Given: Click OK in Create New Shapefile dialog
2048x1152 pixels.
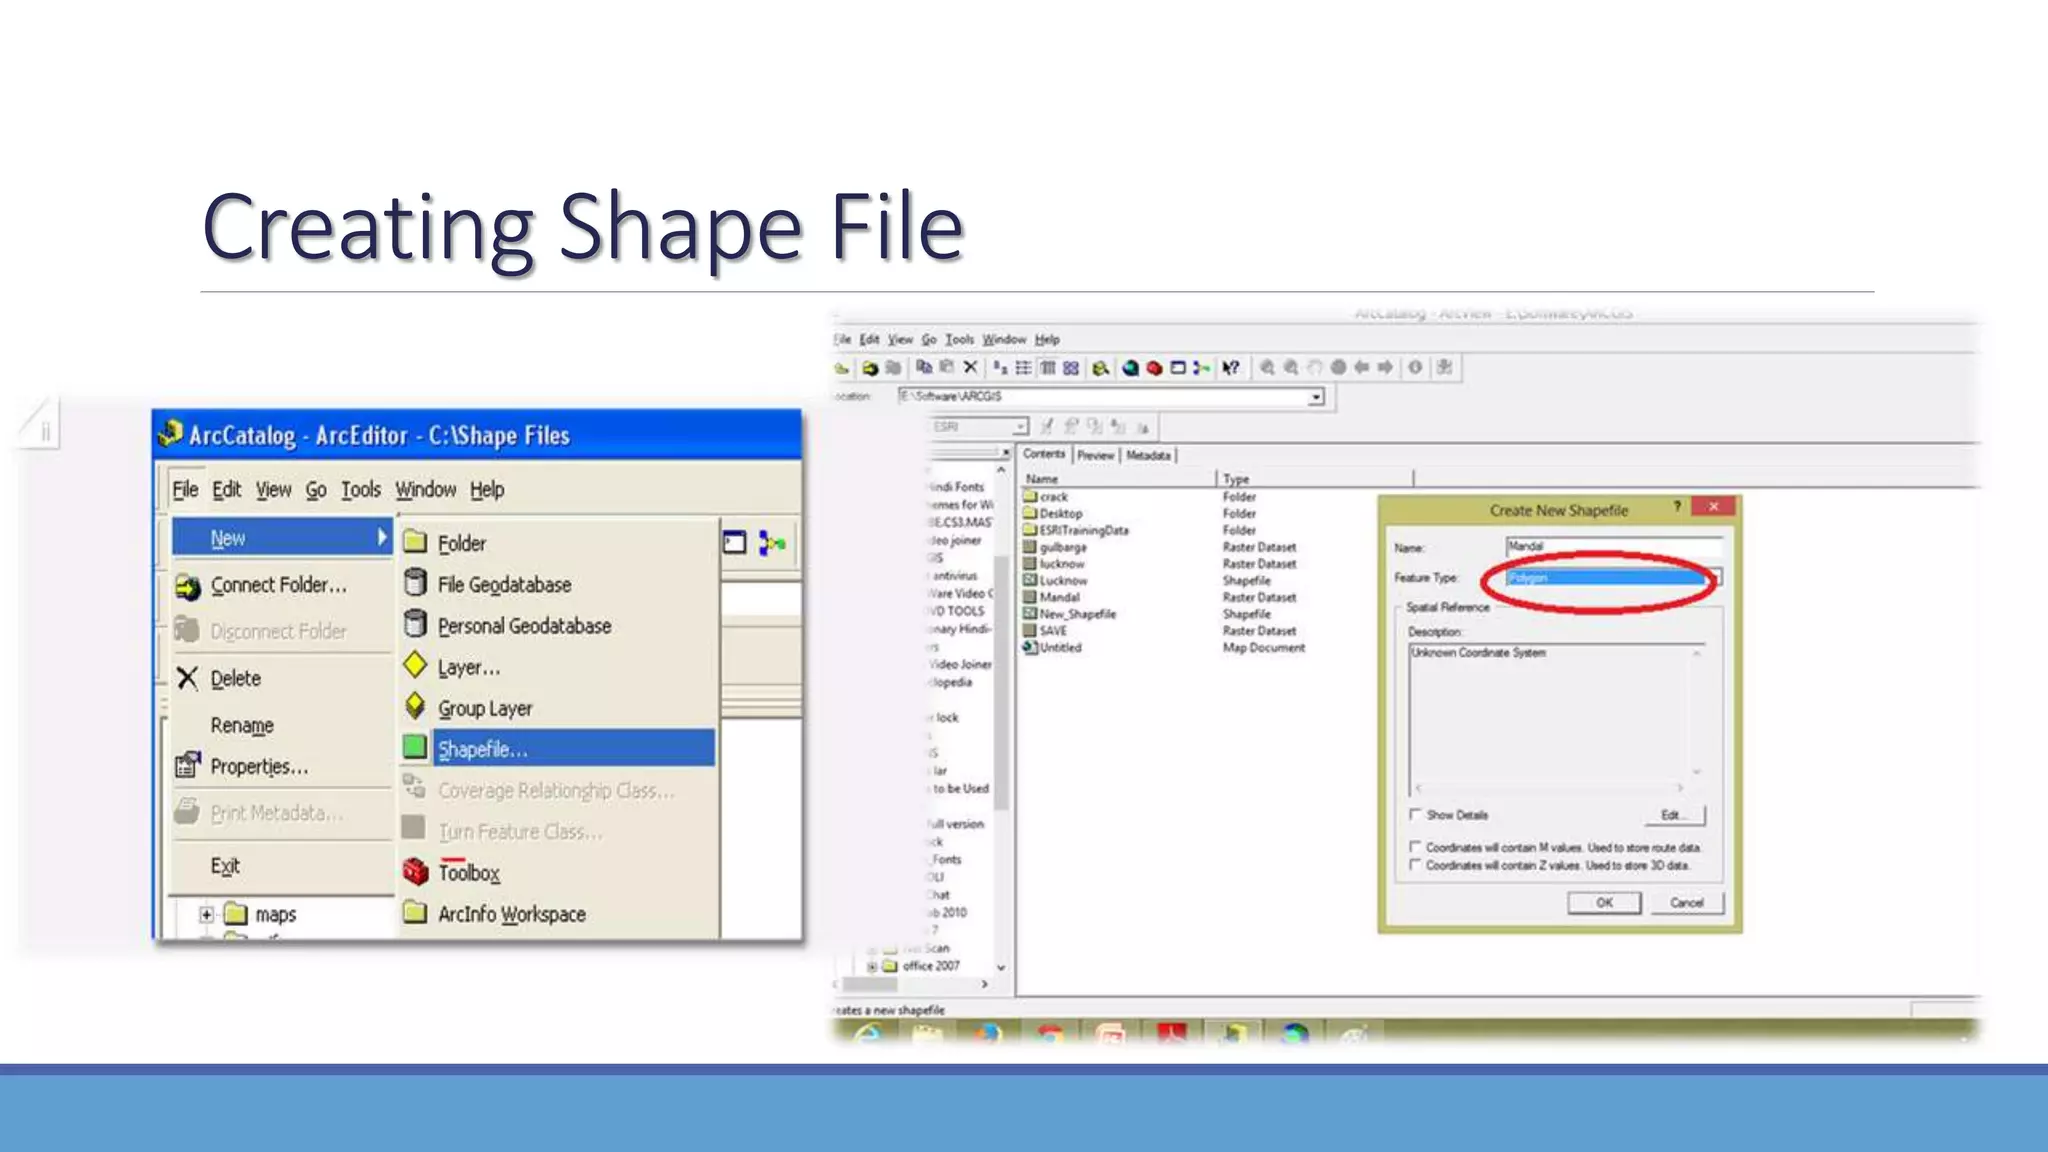Looking at the screenshot, I should click(1604, 902).
